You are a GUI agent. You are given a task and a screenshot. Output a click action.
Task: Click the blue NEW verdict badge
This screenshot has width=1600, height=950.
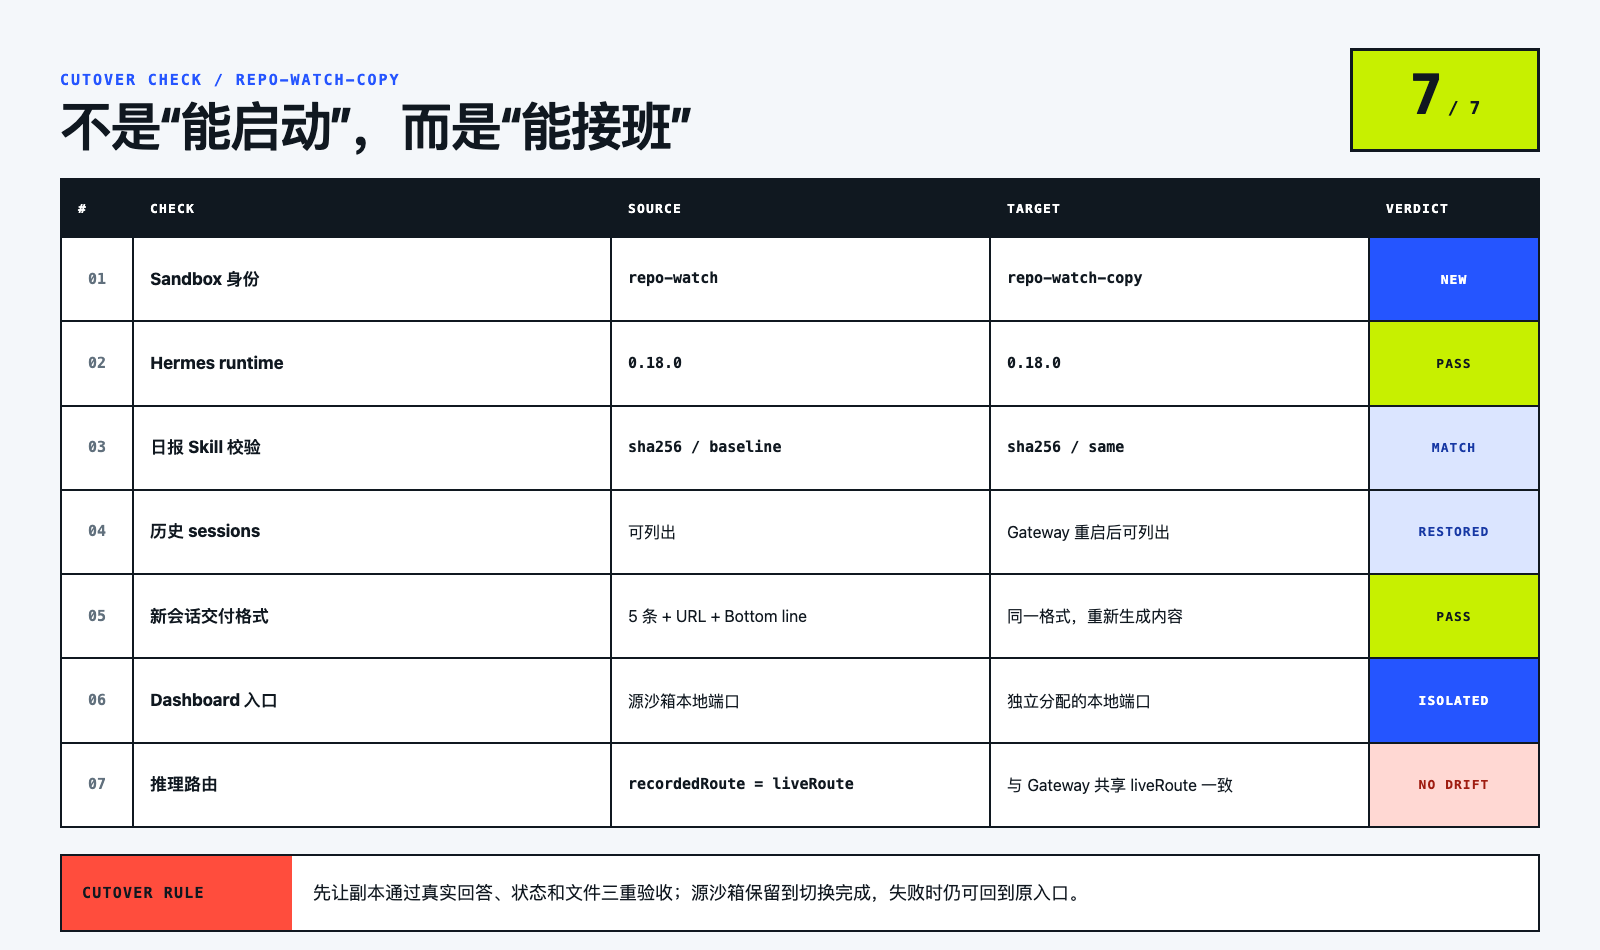(x=1454, y=279)
